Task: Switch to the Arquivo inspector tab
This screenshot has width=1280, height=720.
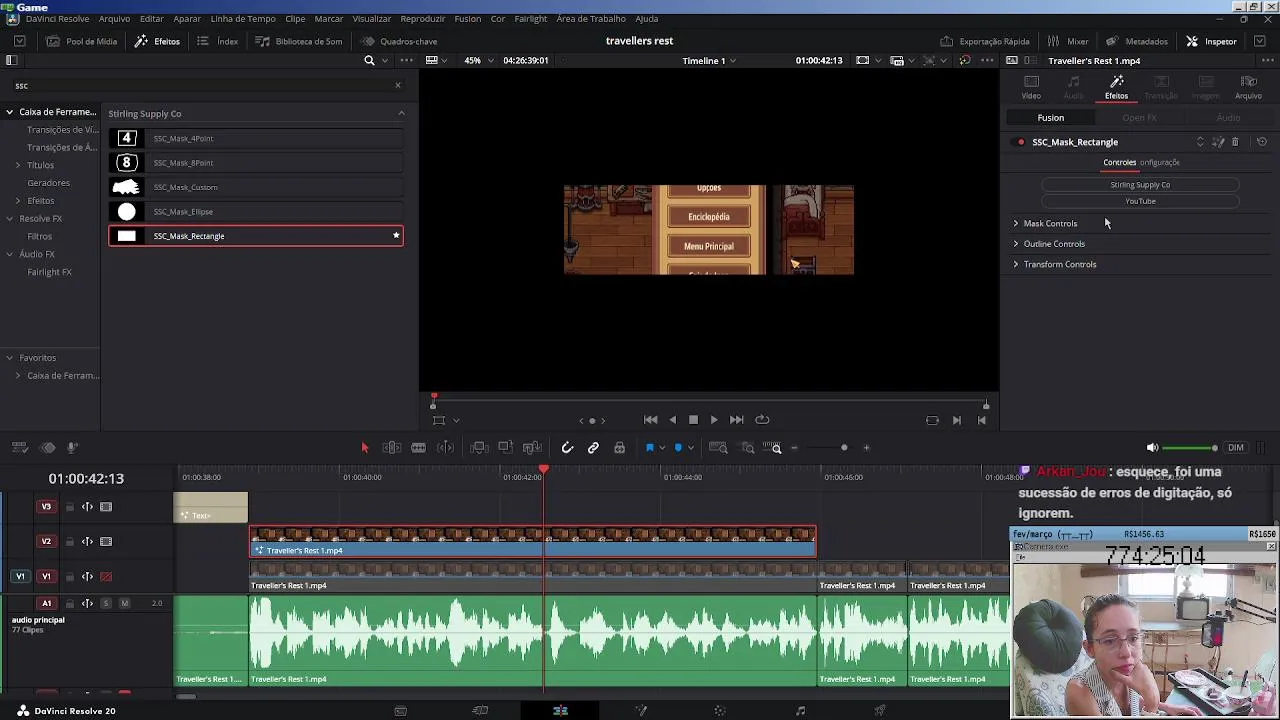Action: click(x=1248, y=87)
